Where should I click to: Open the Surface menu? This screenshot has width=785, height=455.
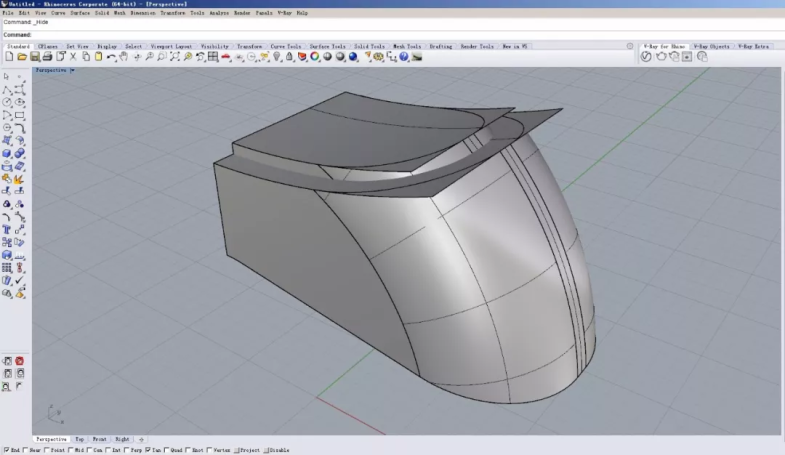80,13
